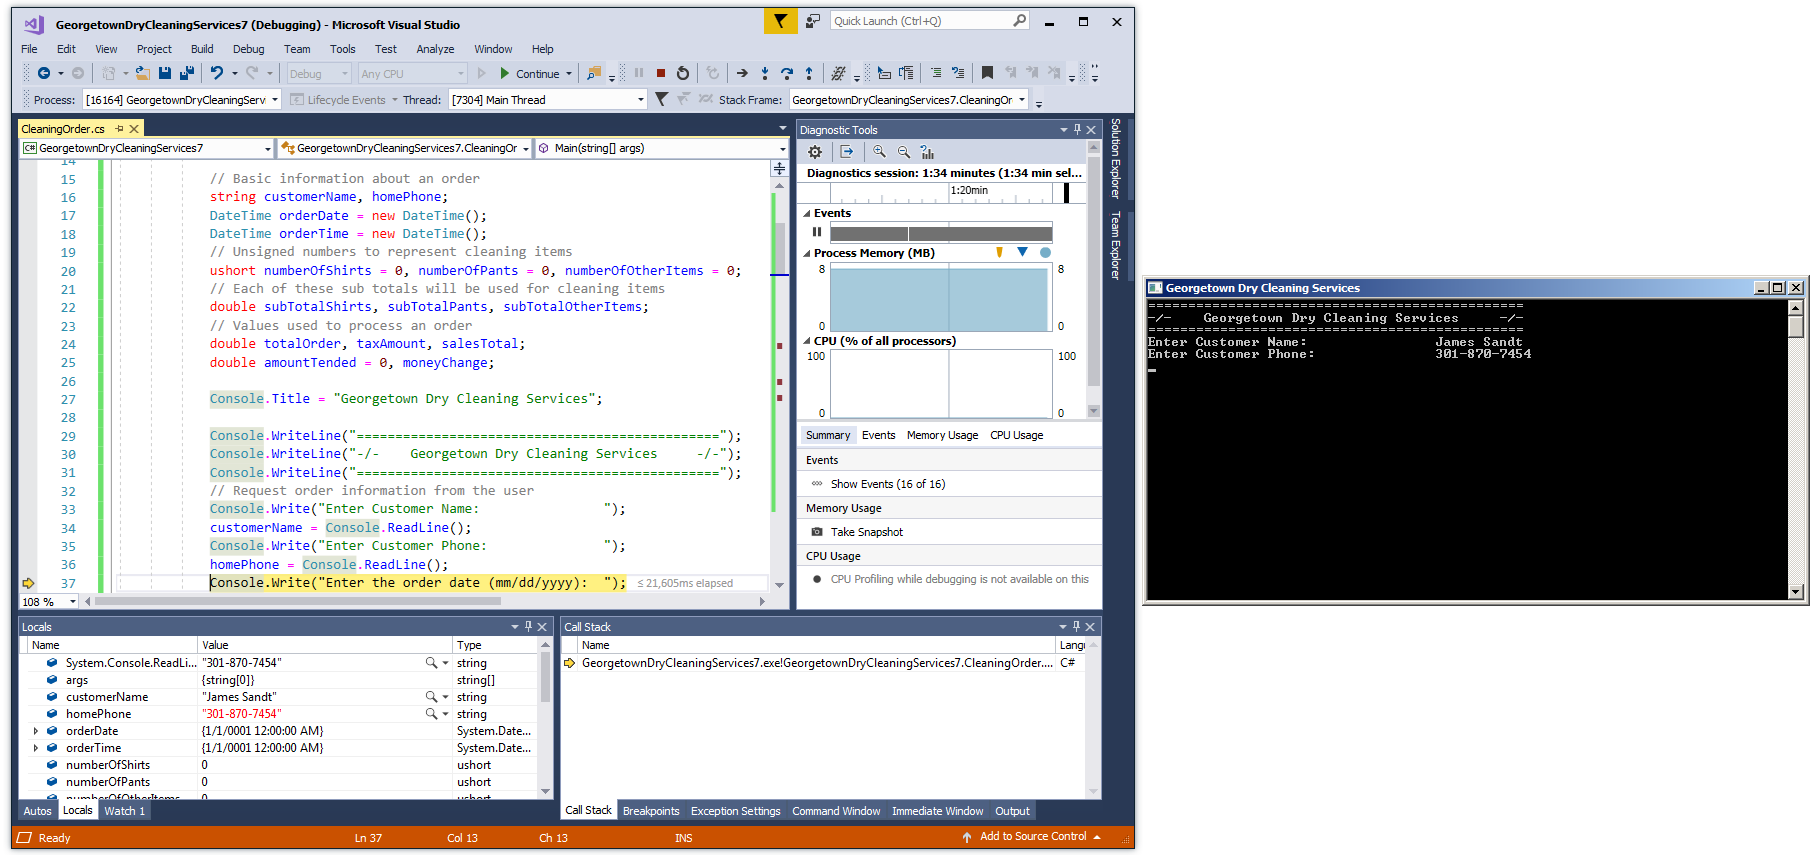The height and width of the screenshot is (855, 1814).
Task: Click the Navigate Backward arrow icon
Action: (x=44, y=73)
